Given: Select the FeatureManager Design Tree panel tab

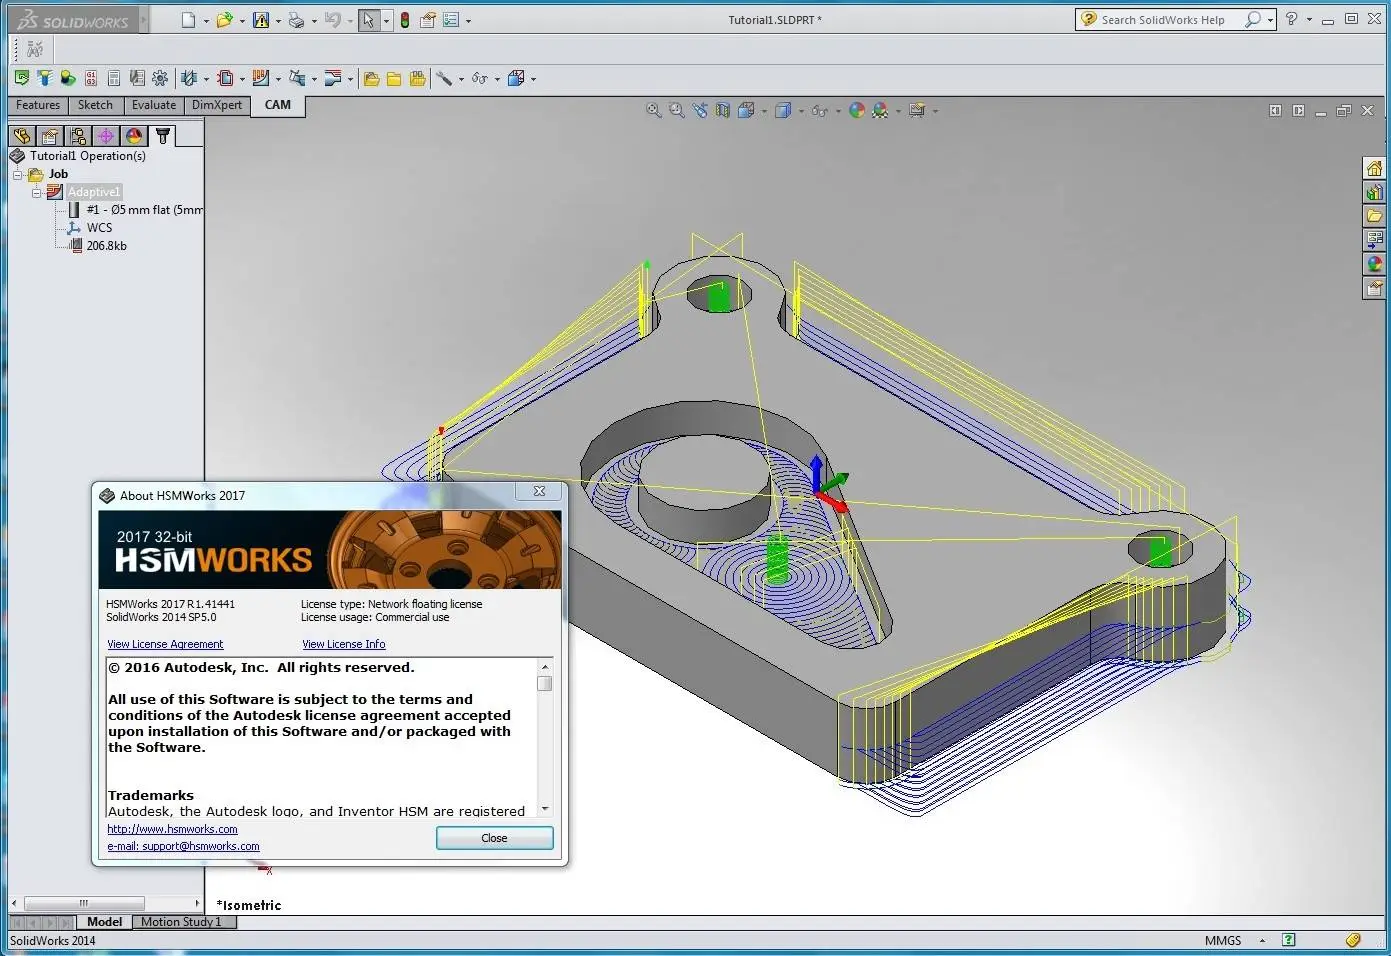Looking at the screenshot, I should tap(22, 136).
